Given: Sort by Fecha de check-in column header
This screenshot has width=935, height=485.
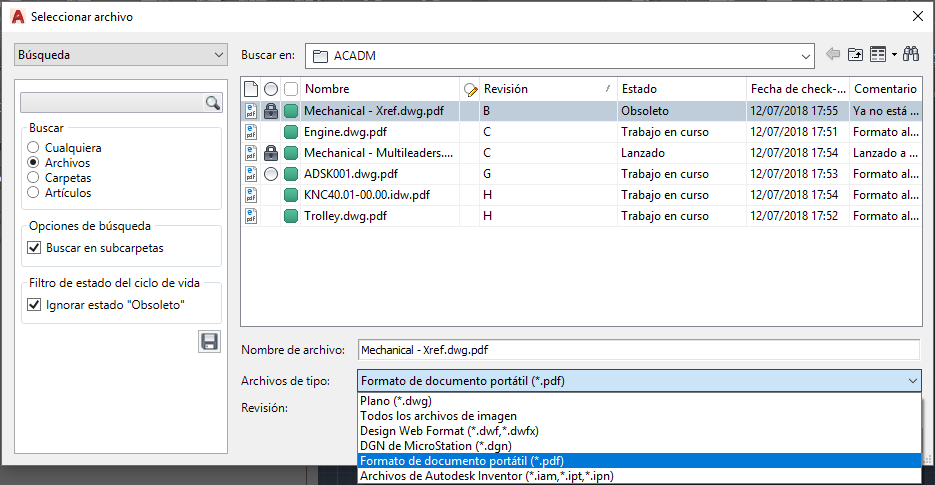Looking at the screenshot, I should [798, 89].
